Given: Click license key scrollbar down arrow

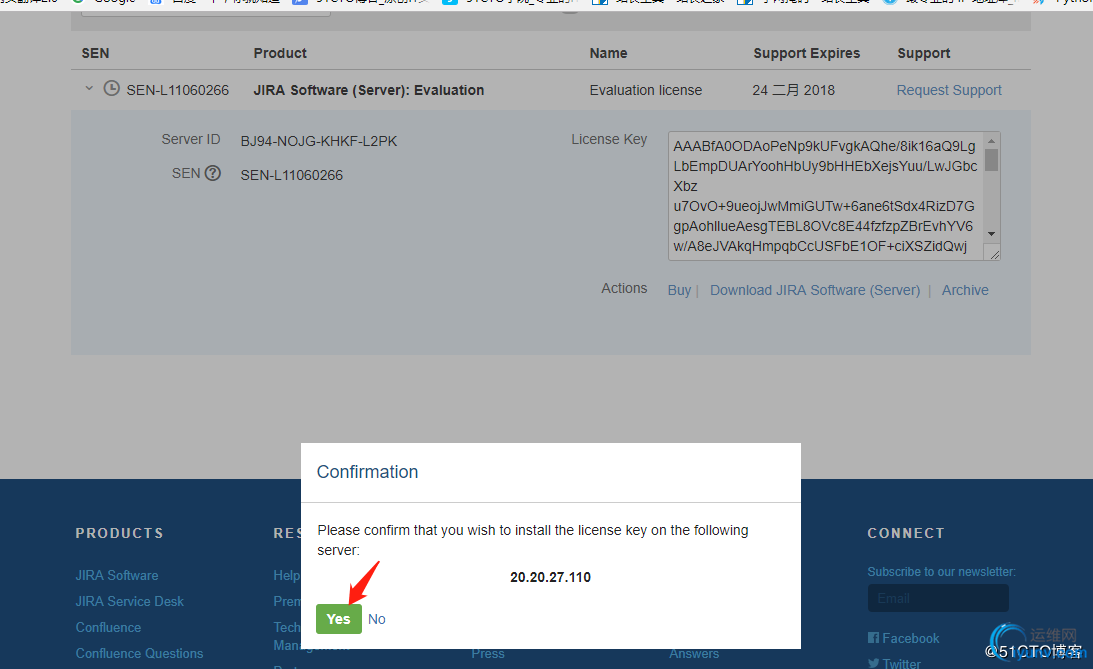Looking at the screenshot, I should click(x=991, y=234).
